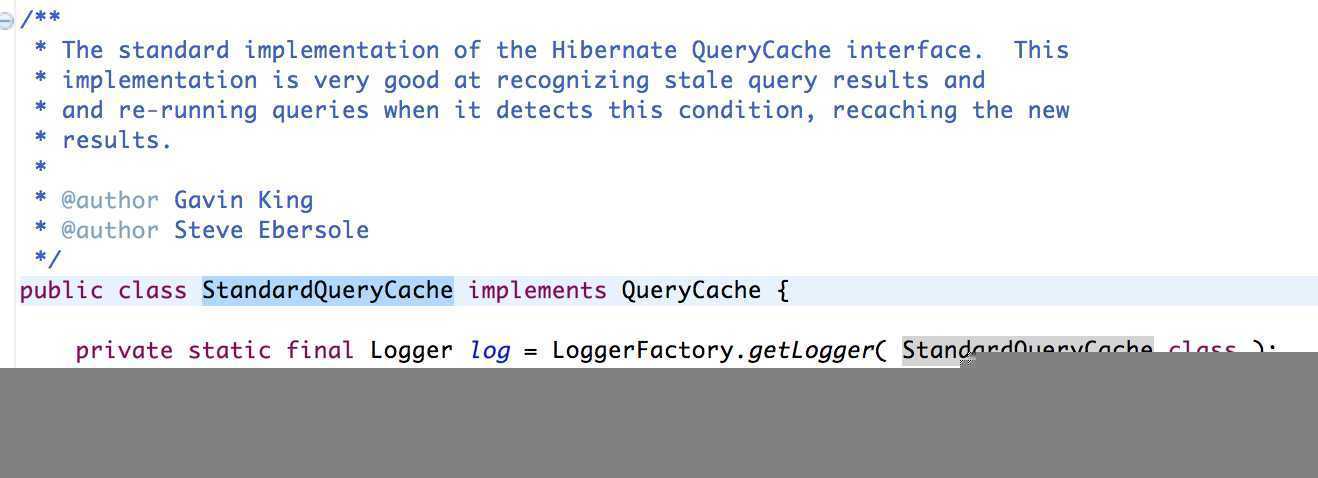
Task: Place cursor on the class keyword
Action: pyautogui.click(x=152, y=291)
